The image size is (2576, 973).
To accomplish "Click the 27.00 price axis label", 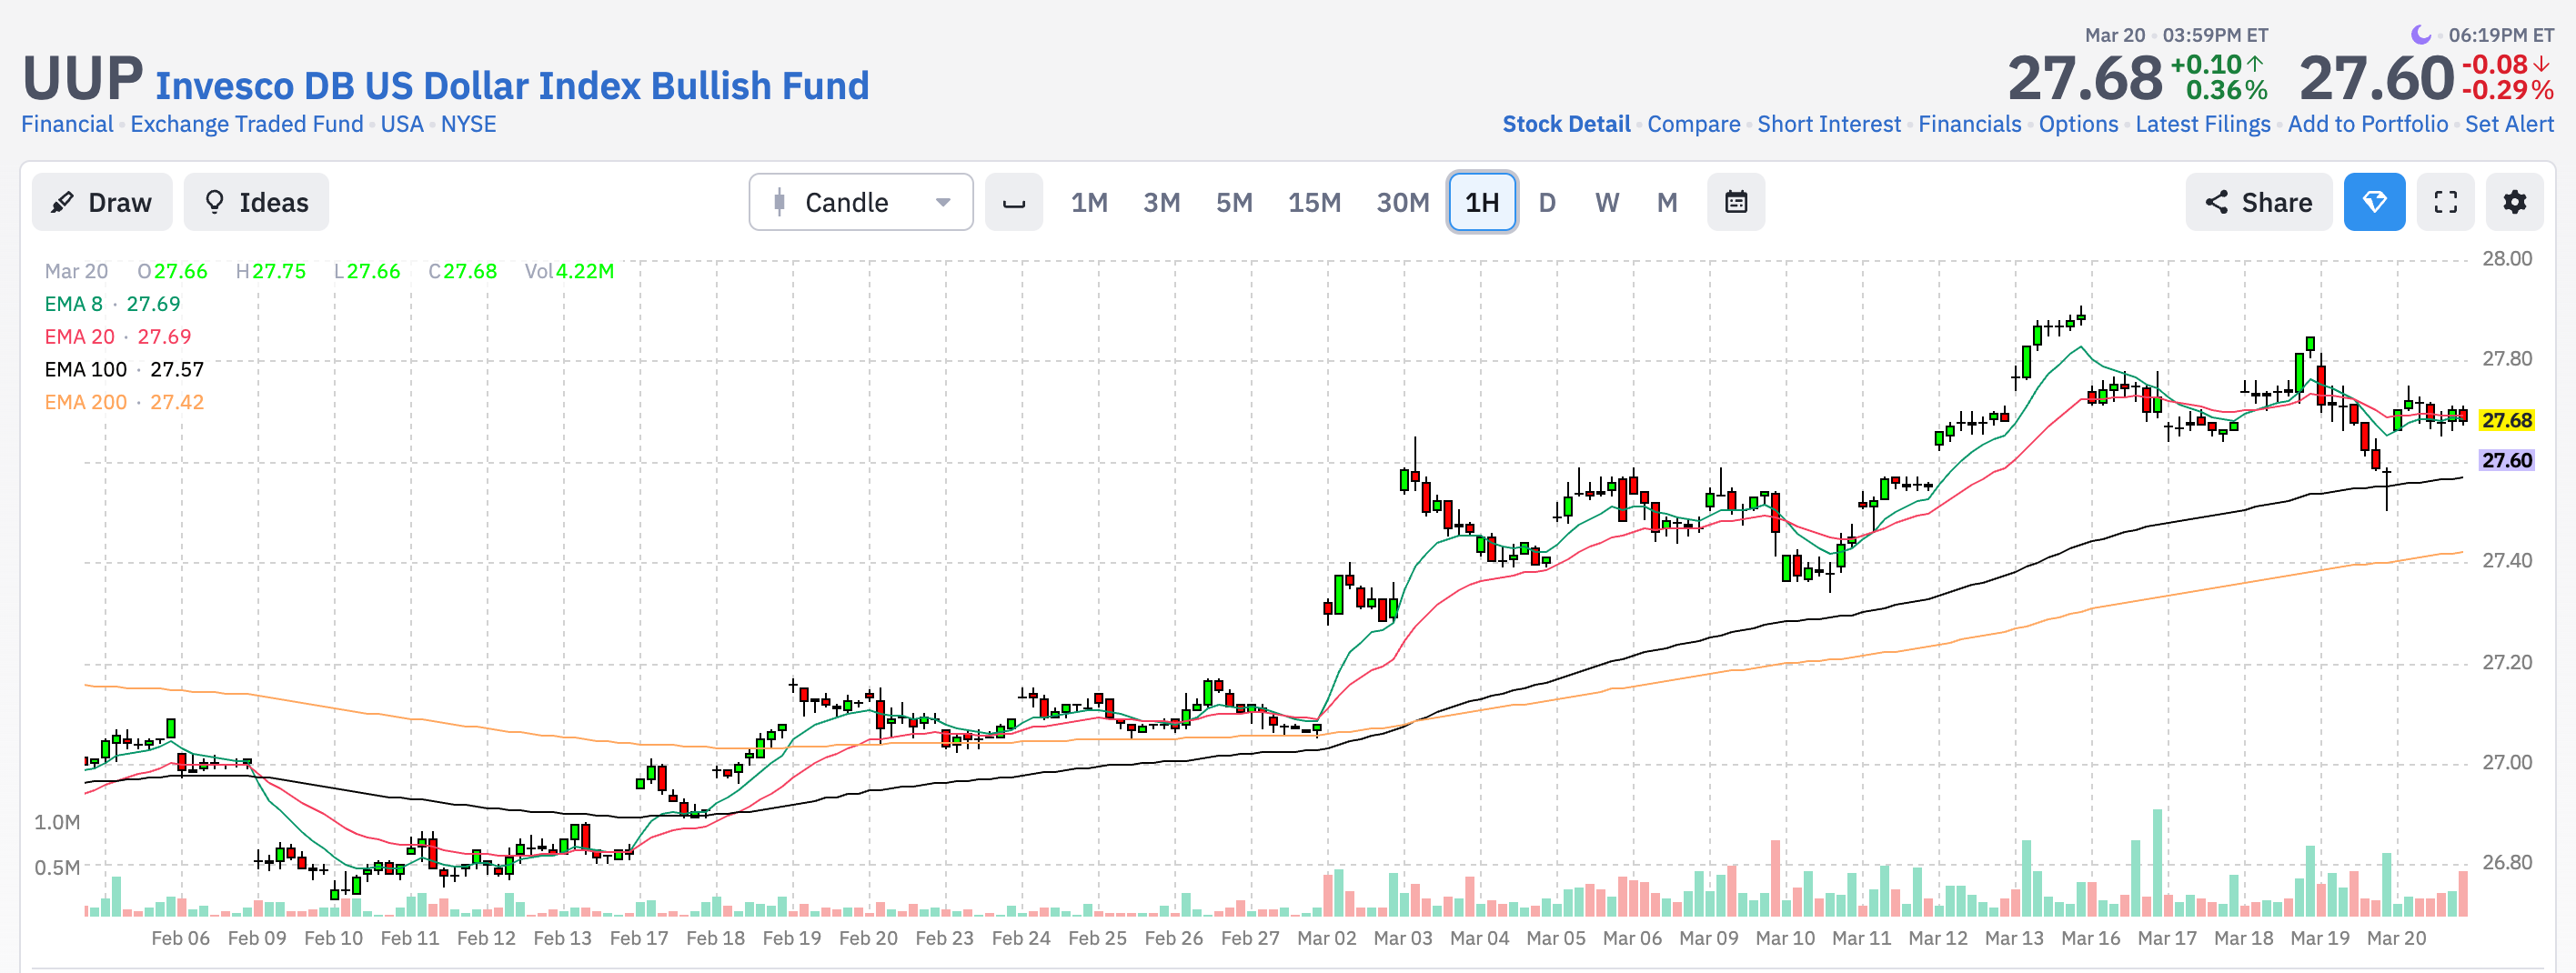I will click(x=2507, y=762).
